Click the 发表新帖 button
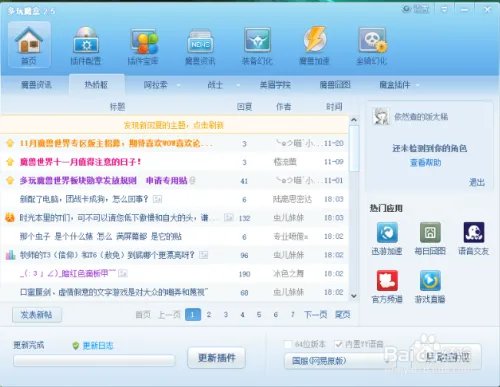Image resolution: width=500 pixels, height=387 pixels. point(37,315)
